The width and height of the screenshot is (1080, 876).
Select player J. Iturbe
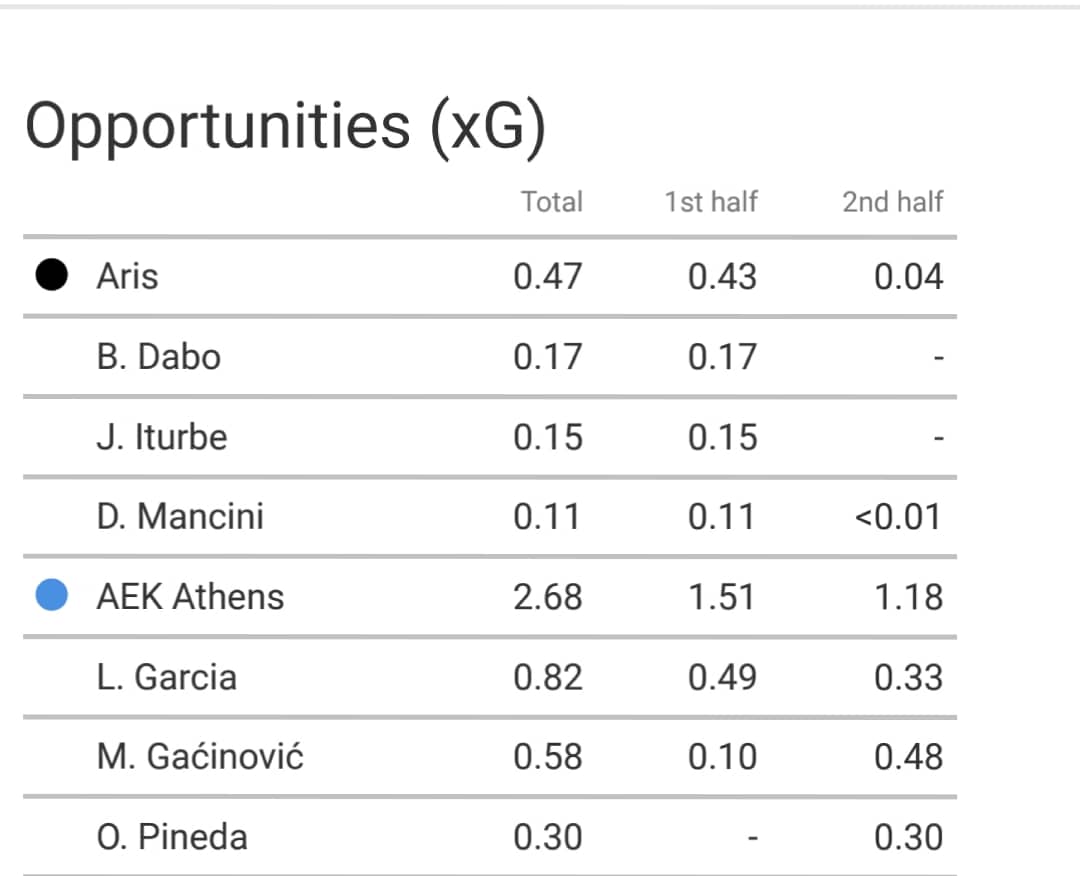(x=162, y=437)
